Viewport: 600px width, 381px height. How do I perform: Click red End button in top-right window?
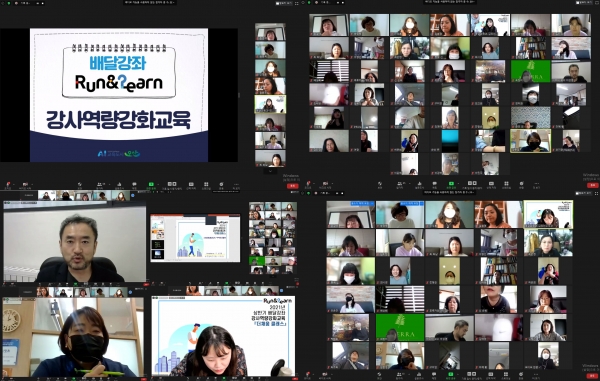tap(592, 185)
